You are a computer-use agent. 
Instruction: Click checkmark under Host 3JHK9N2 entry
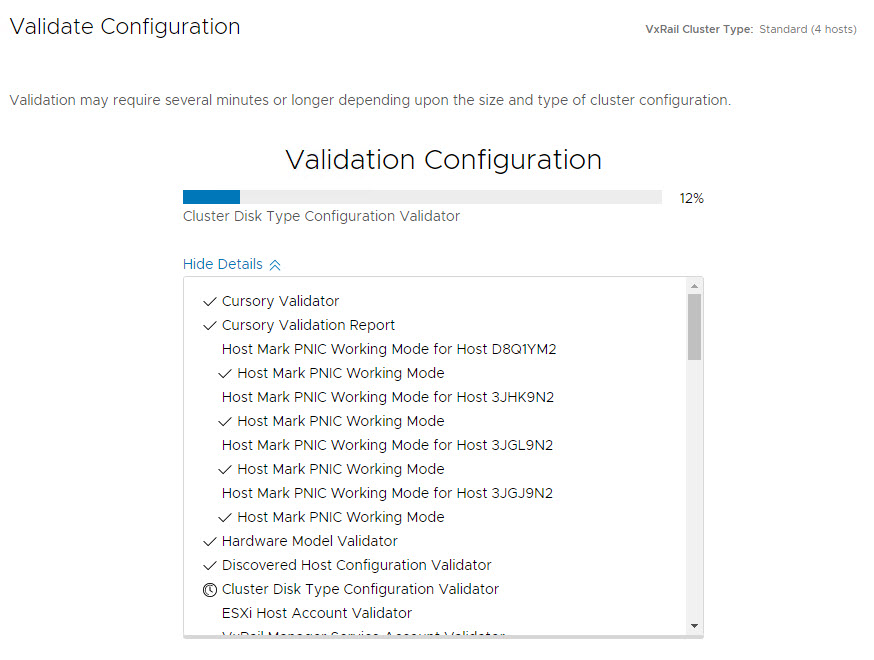tap(226, 421)
